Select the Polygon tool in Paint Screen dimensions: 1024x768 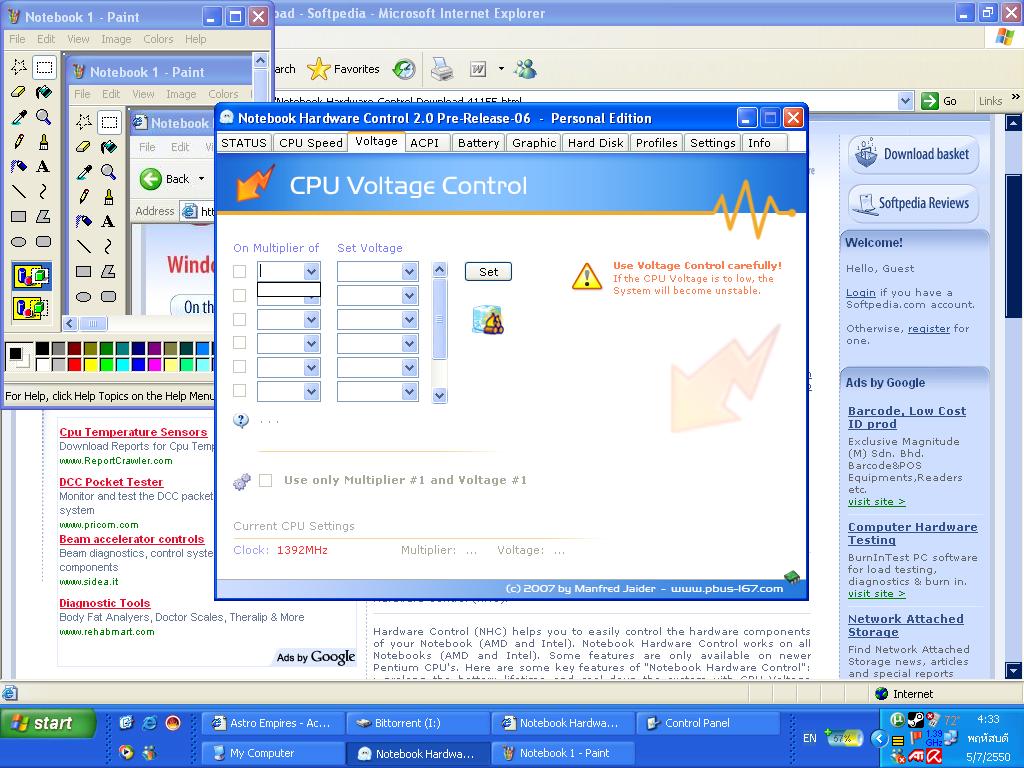[x=44, y=216]
